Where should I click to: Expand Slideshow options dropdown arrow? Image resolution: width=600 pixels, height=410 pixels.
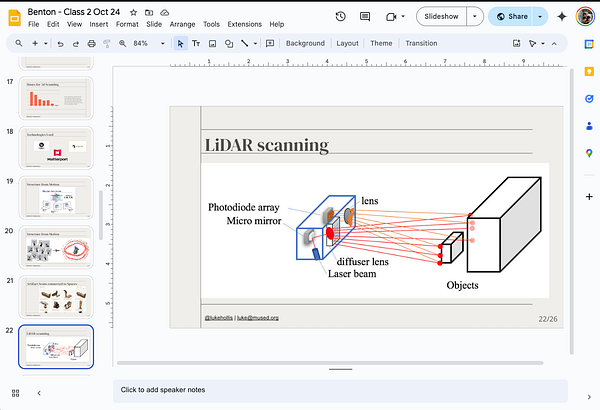pos(474,16)
